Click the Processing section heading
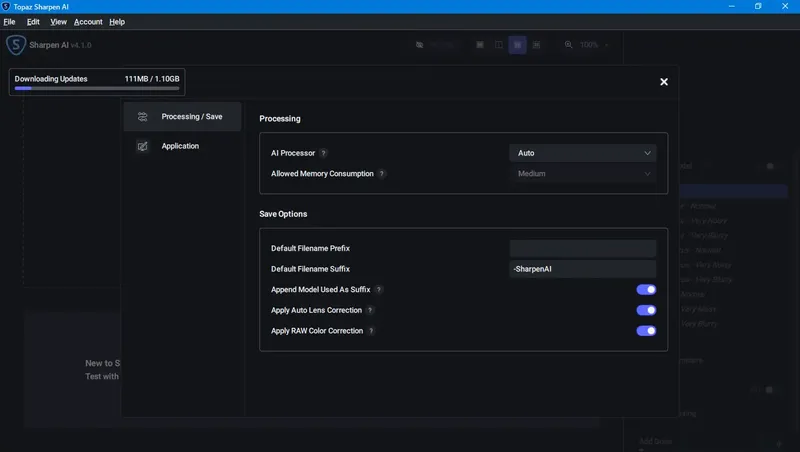 point(280,119)
